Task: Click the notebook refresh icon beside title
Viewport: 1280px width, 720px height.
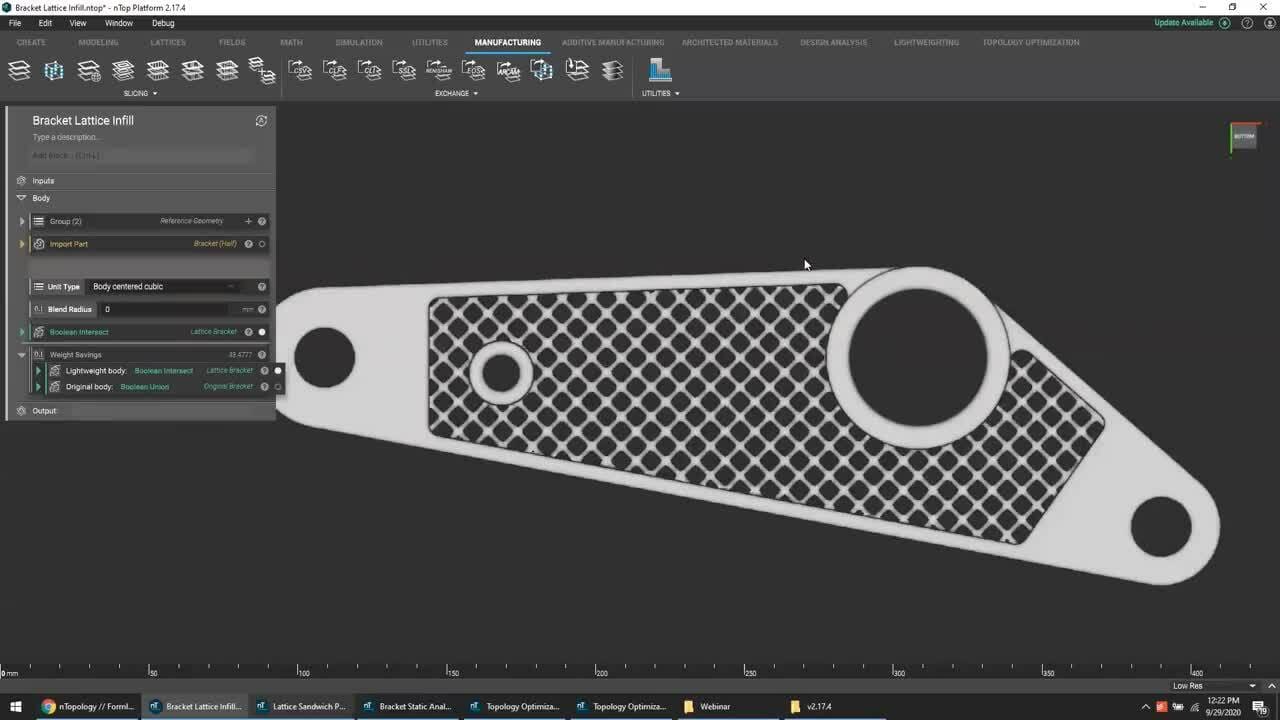Action: tap(261, 121)
